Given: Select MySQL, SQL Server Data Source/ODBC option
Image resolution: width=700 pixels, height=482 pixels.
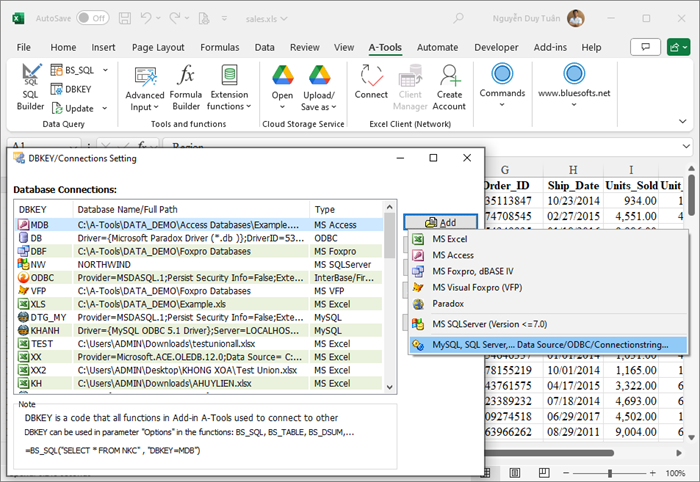Looking at the screenshot, I should [x=548, y=345].
